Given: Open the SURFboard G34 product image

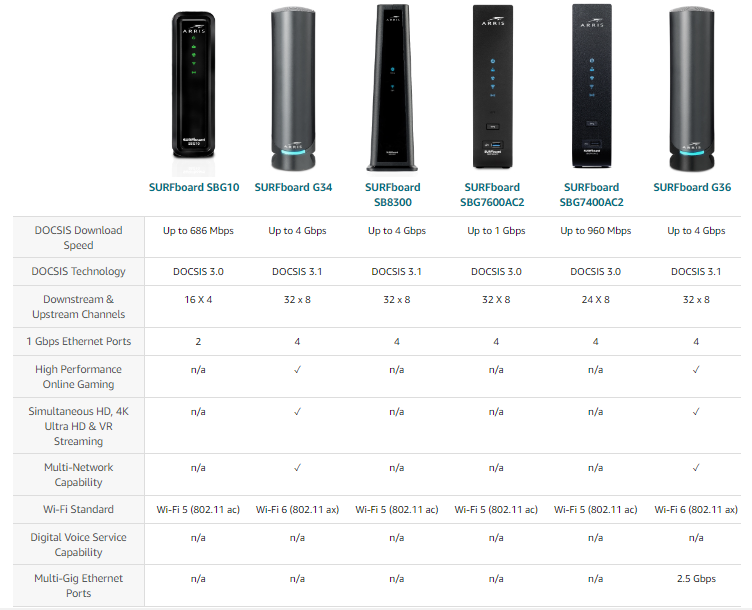Looking at the screenshot, I should [297, 88].
